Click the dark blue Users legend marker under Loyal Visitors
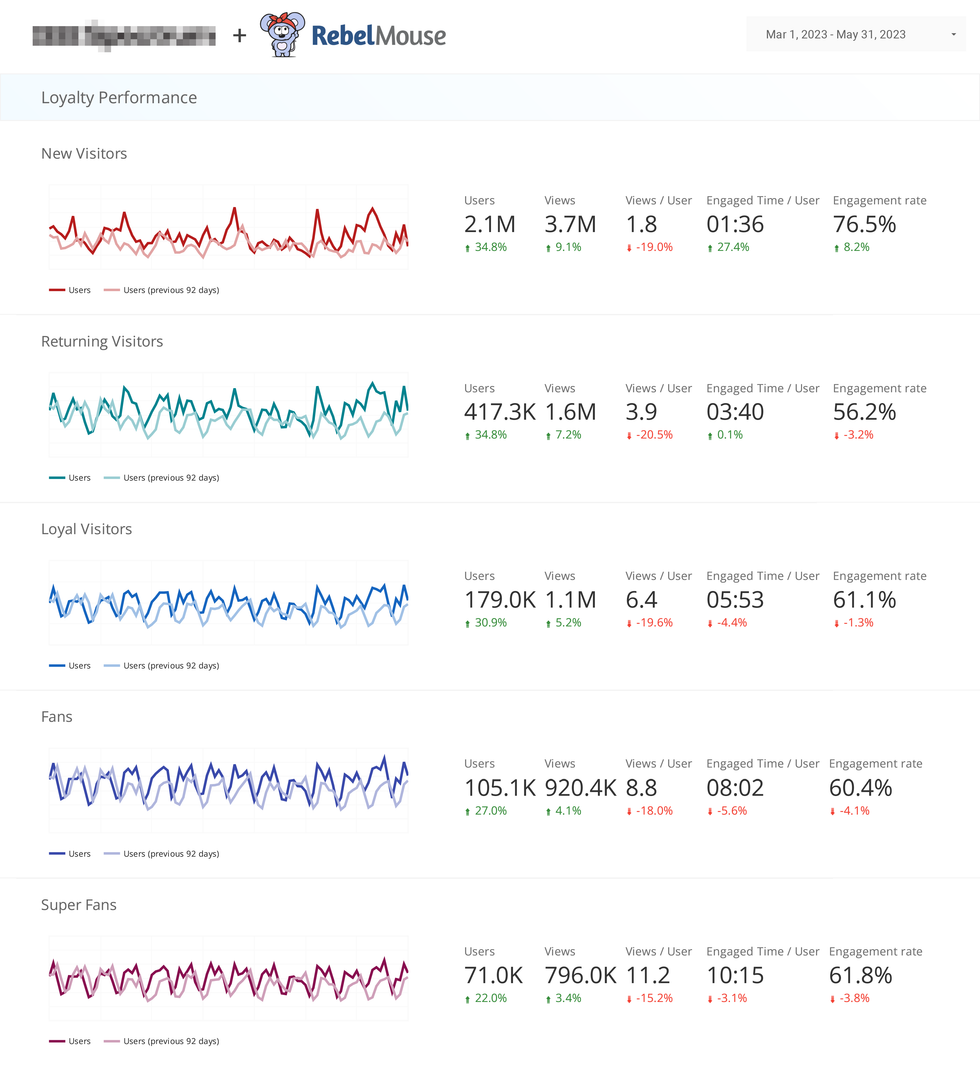The width and height of the screenshot is (980, 1078). 56,665
